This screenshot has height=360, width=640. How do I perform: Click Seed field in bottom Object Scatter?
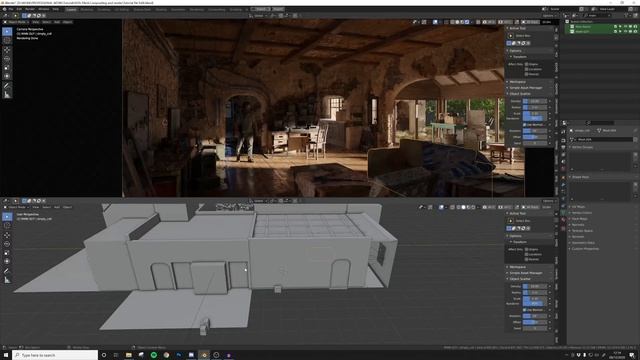[x=535, y=328]
